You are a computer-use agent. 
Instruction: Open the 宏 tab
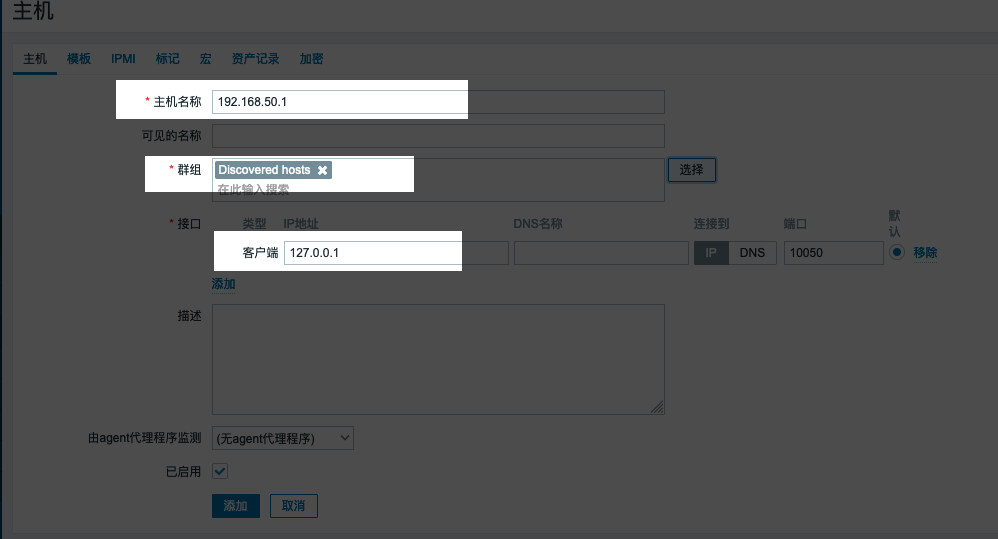pos(205,59)
